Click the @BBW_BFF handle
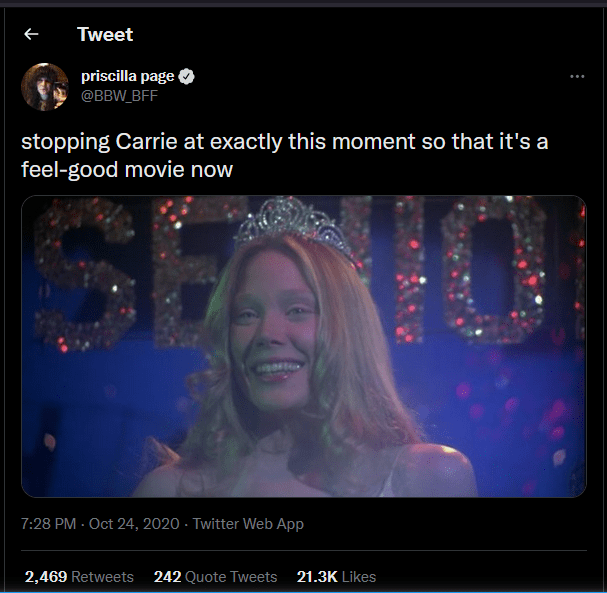Viewport: 607px width, 593px height. 119,95
